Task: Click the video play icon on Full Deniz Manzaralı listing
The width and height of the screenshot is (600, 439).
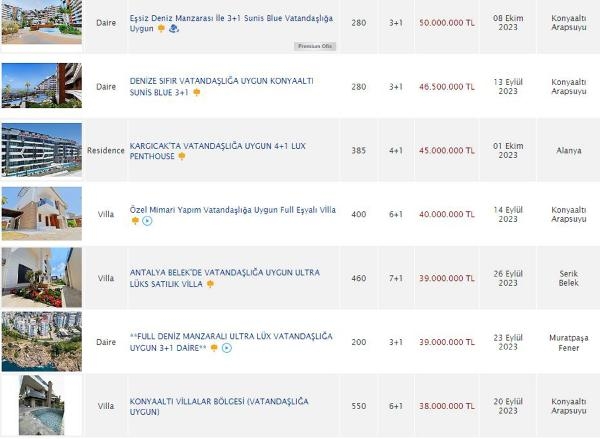Action: pyautogui.click(x=227, y=348)
